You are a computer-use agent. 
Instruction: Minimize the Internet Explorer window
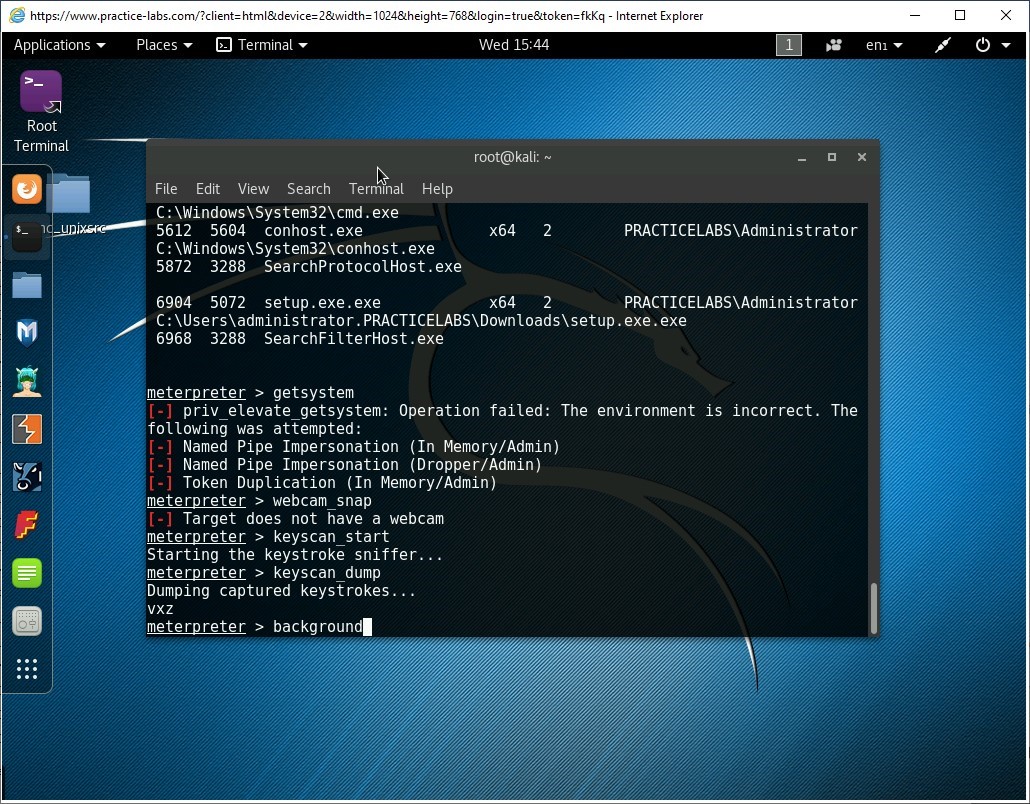click(914, 15)
